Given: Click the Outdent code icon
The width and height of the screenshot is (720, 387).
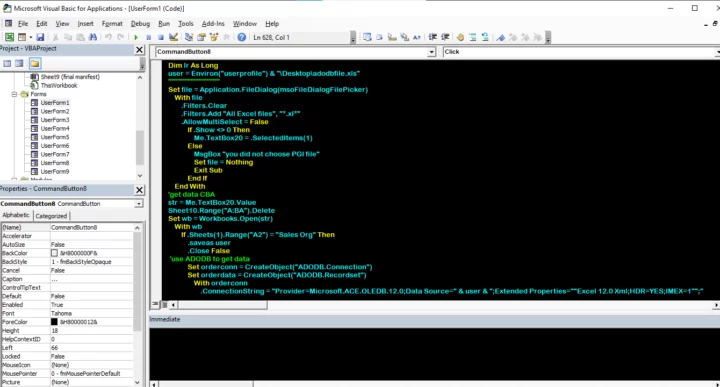Looking at the screenshot, I should click(445, 37).
